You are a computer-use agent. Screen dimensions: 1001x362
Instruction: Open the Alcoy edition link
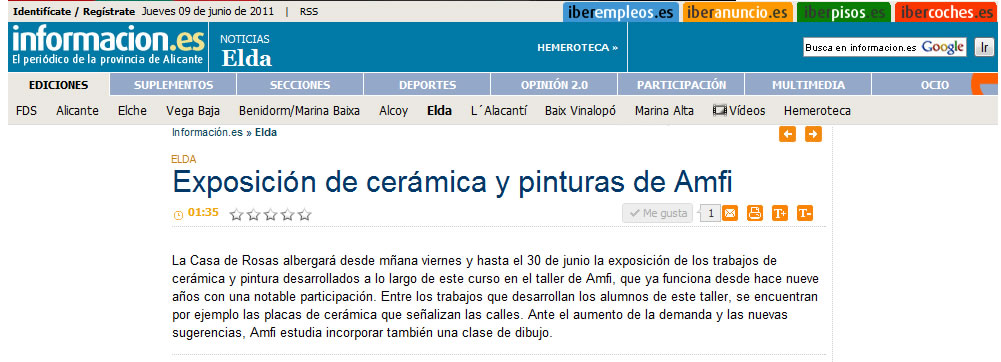tap(393, 111)
